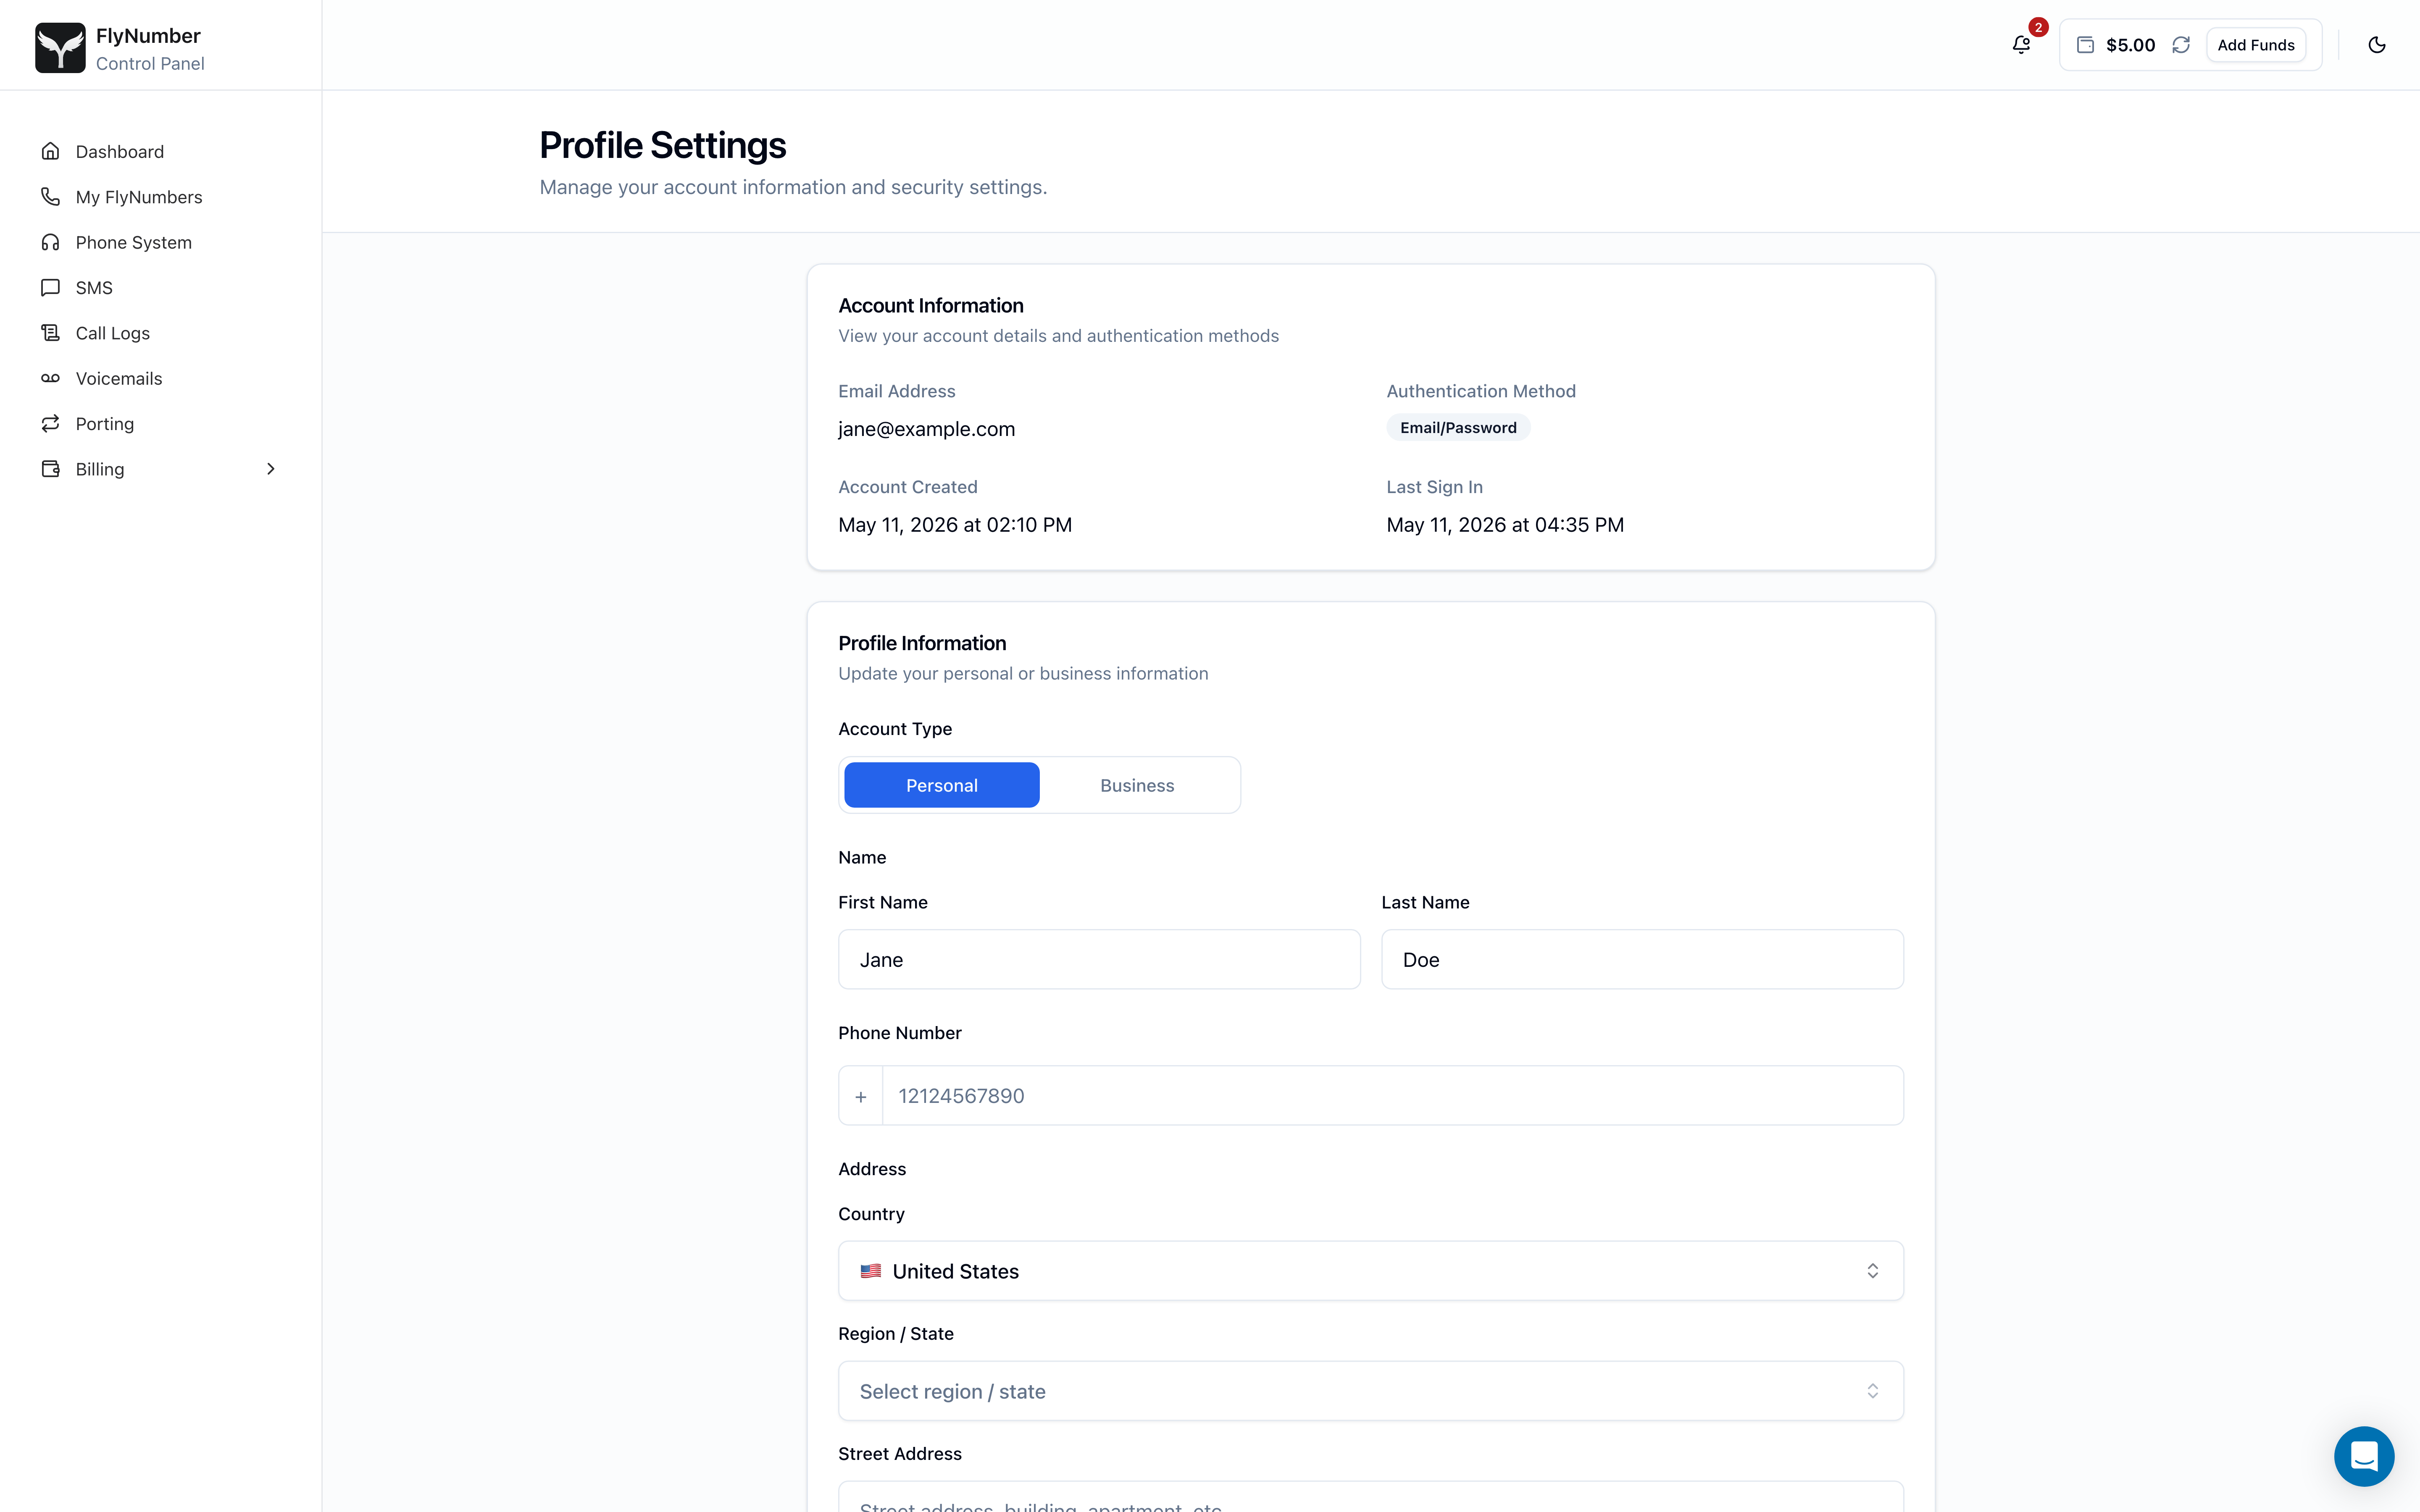This screenshot has height=1512, width=2420.
Task: Click the wallet balance icon
Action: [2085, 45]
